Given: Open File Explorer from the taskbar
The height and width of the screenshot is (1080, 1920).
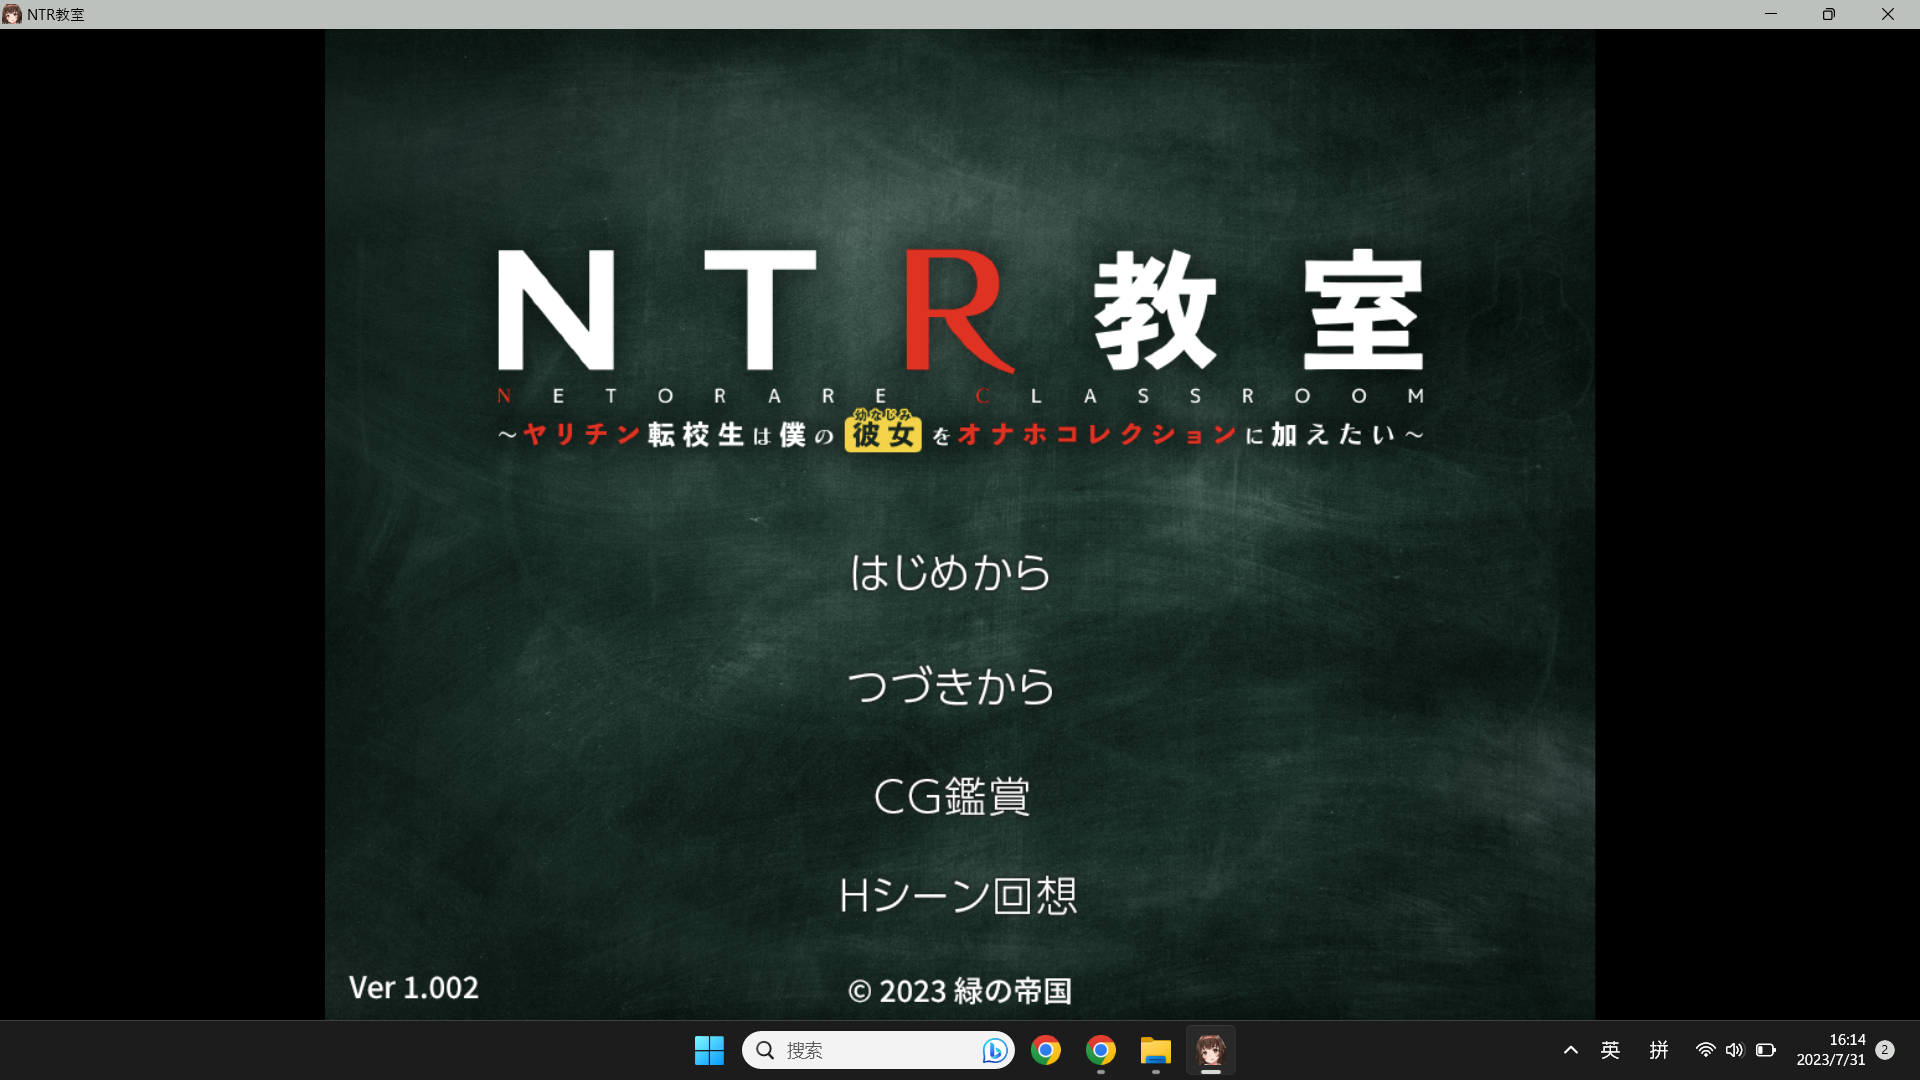Looking at the screenshot, I should click(x=1155, y=1050).
